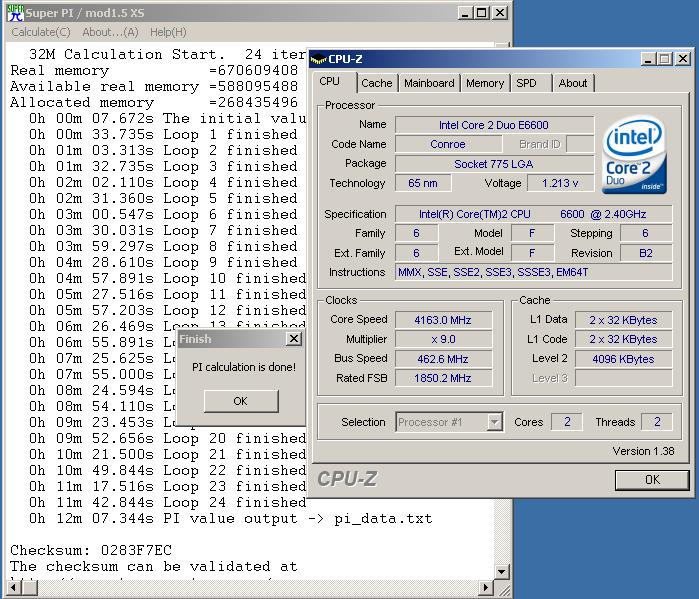The image size is (699, 599).
Task: Click the horizontal scrollbar right arrow in Super PI
Action: 485,588
